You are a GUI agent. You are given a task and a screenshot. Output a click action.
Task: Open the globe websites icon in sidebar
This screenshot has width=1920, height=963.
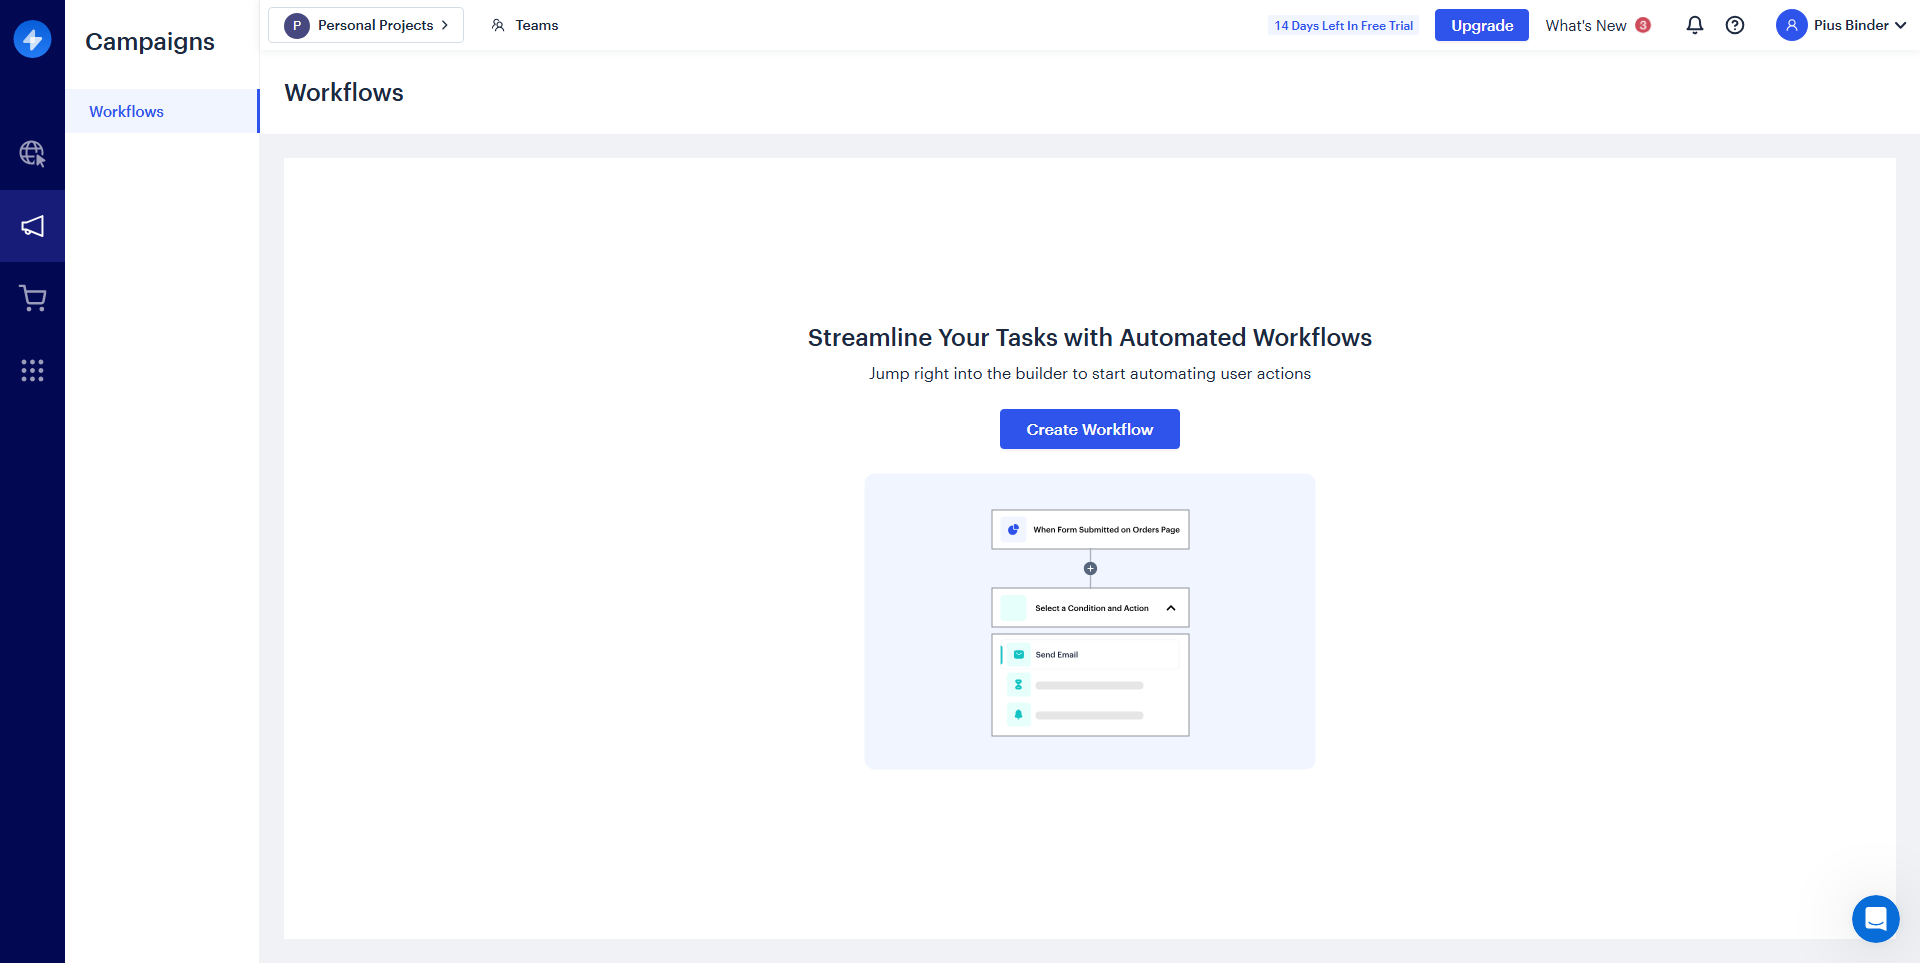point(32,153)
